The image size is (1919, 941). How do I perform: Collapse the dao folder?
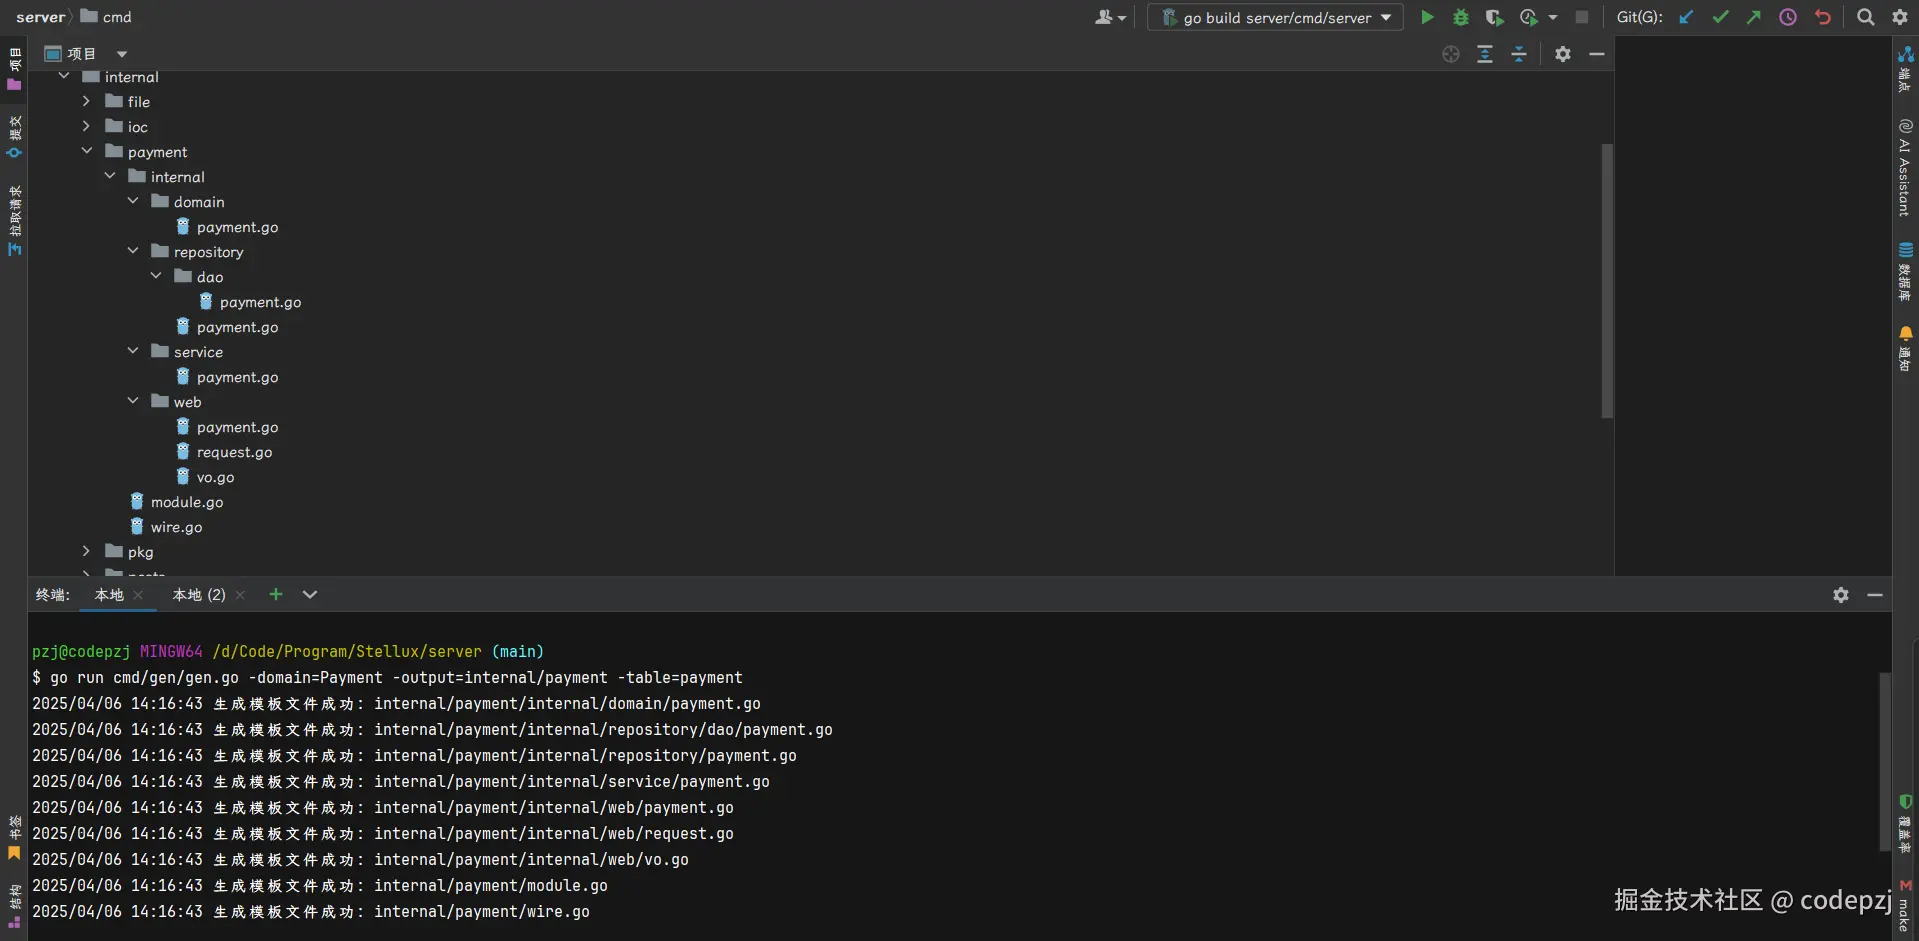point(156,276)
